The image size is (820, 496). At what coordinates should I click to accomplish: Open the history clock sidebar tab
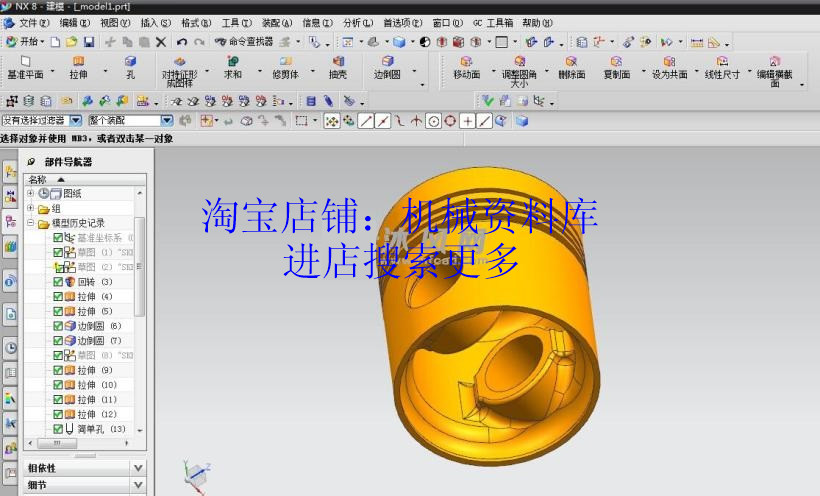[10, 347]
